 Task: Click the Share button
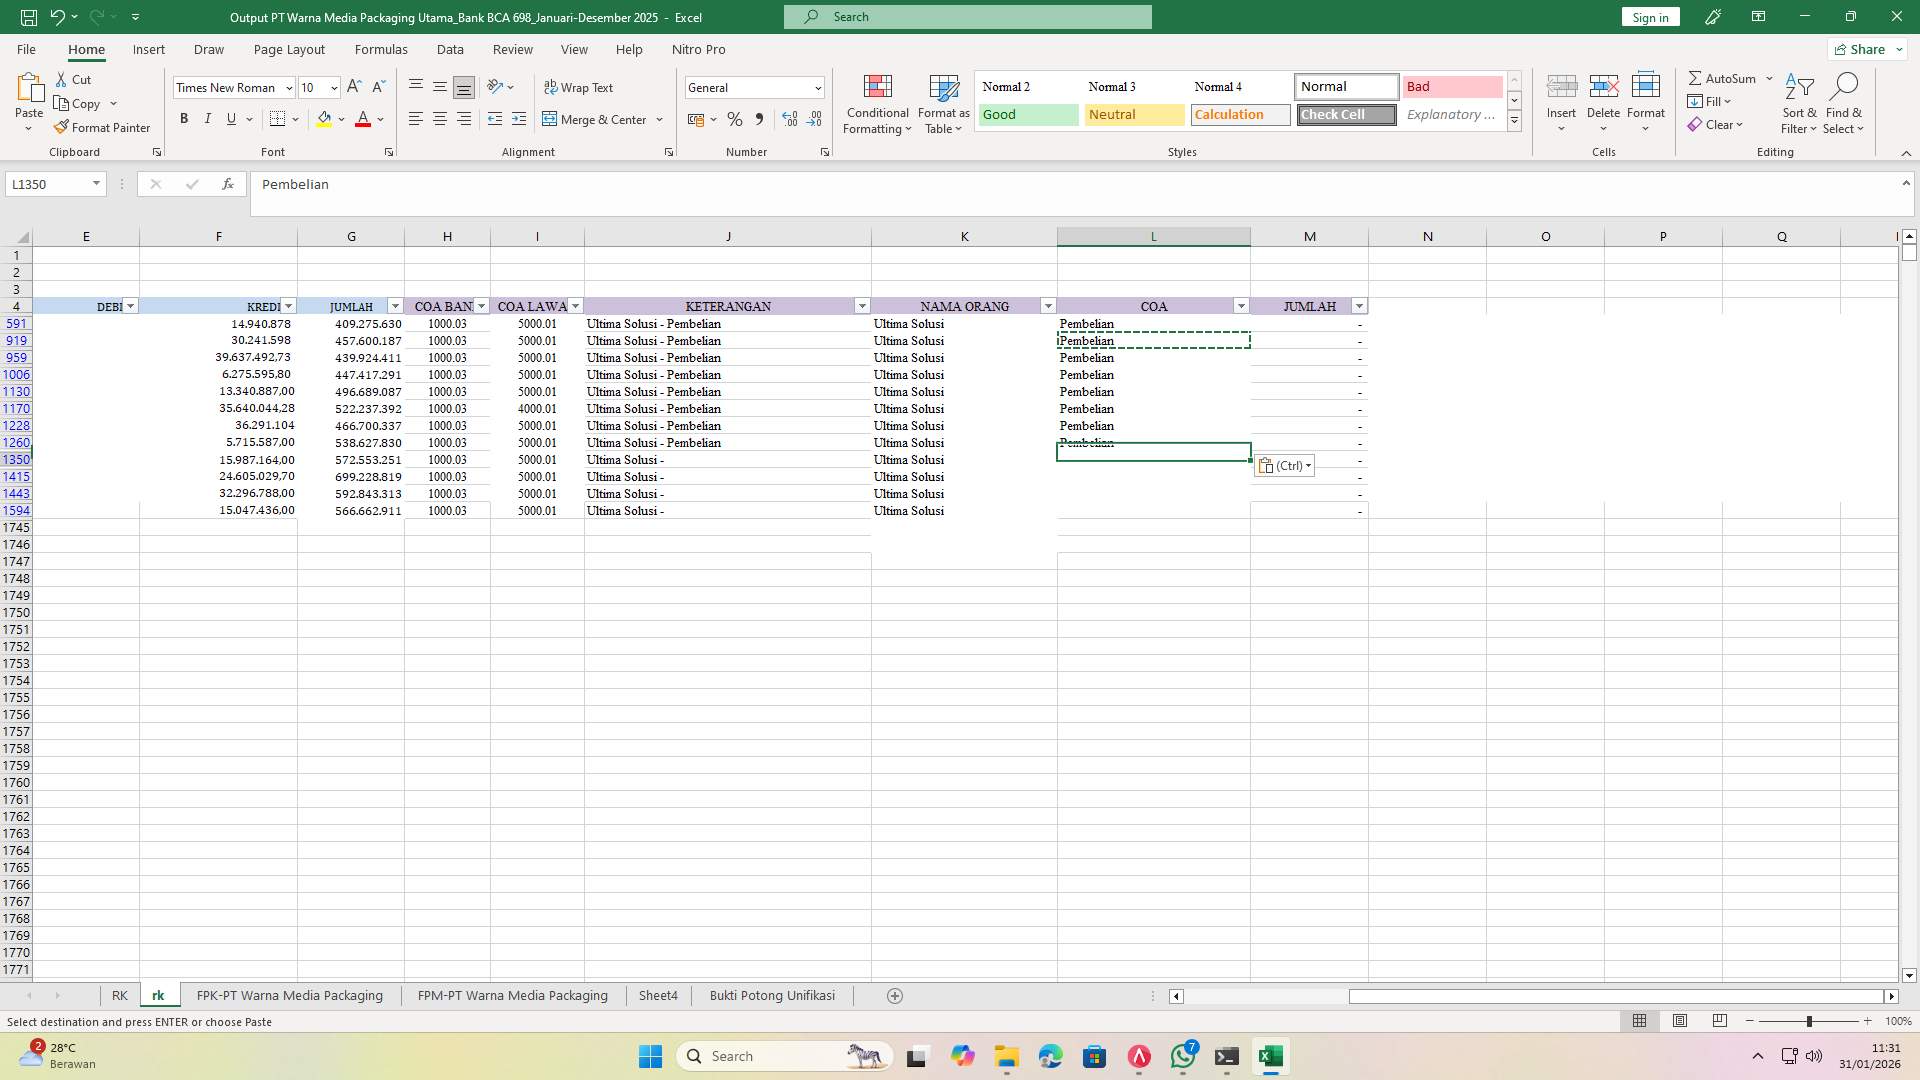(1864, 48)
